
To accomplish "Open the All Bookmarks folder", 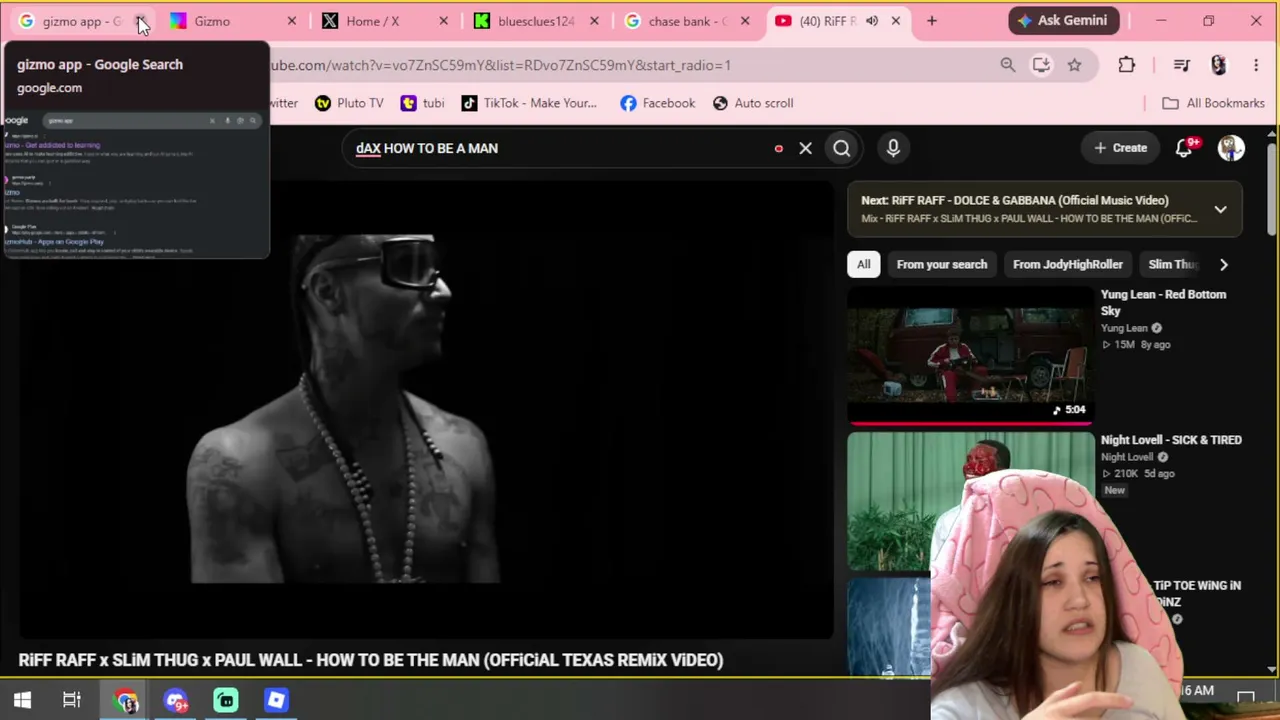I will (x=1213, y=103).
